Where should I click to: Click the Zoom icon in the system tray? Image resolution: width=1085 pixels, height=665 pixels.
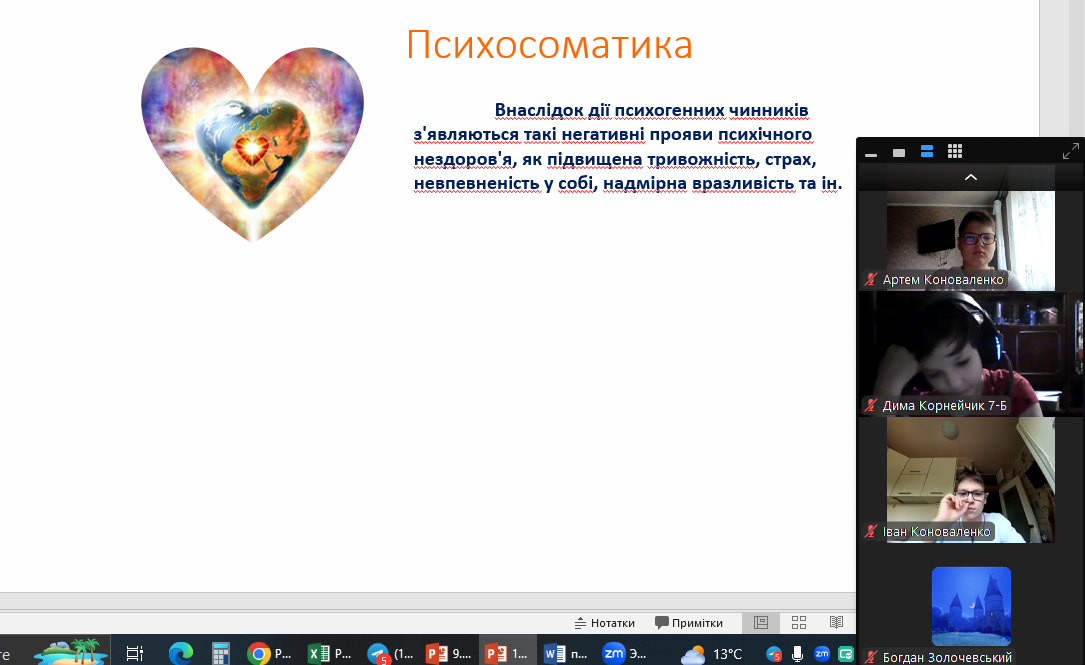(821, 653)
